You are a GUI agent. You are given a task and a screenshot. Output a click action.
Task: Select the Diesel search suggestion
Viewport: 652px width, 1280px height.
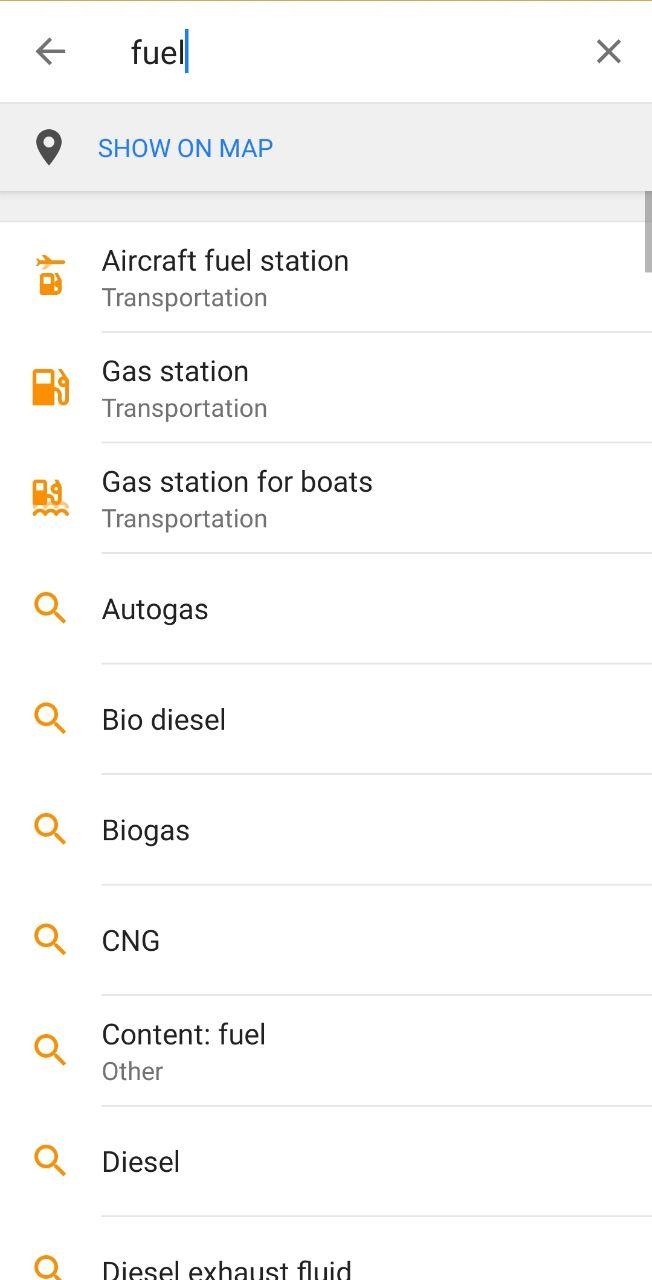141,1162
